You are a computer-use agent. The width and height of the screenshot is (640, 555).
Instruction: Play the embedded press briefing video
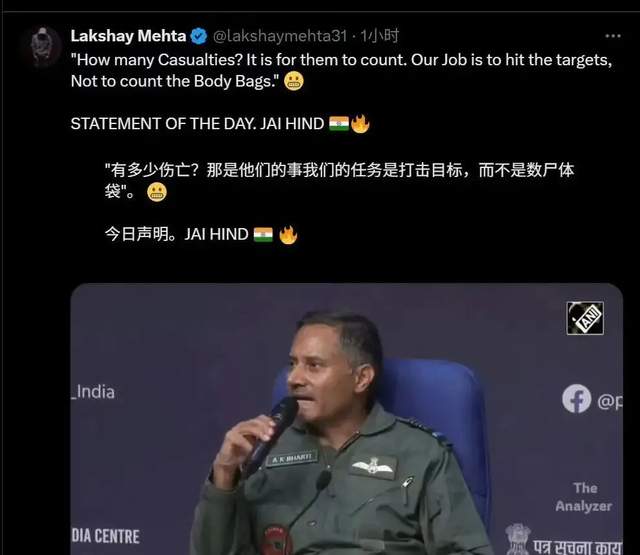(x=347, y=419)
